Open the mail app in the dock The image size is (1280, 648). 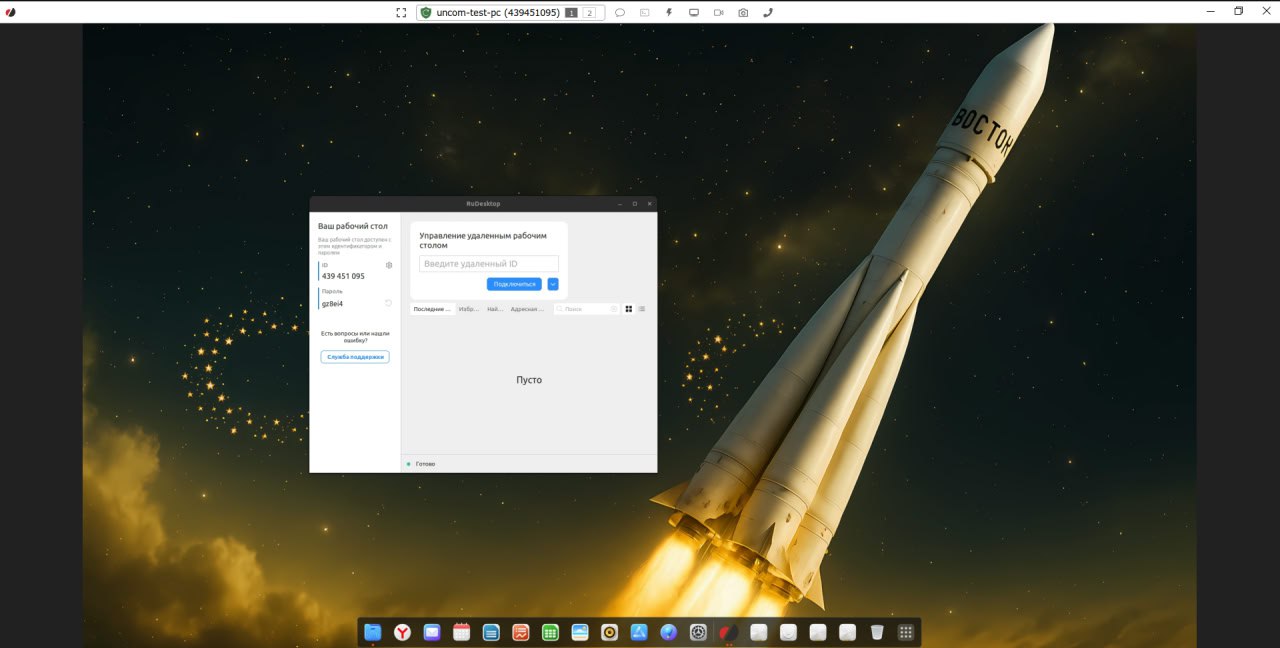coord(432,632)
